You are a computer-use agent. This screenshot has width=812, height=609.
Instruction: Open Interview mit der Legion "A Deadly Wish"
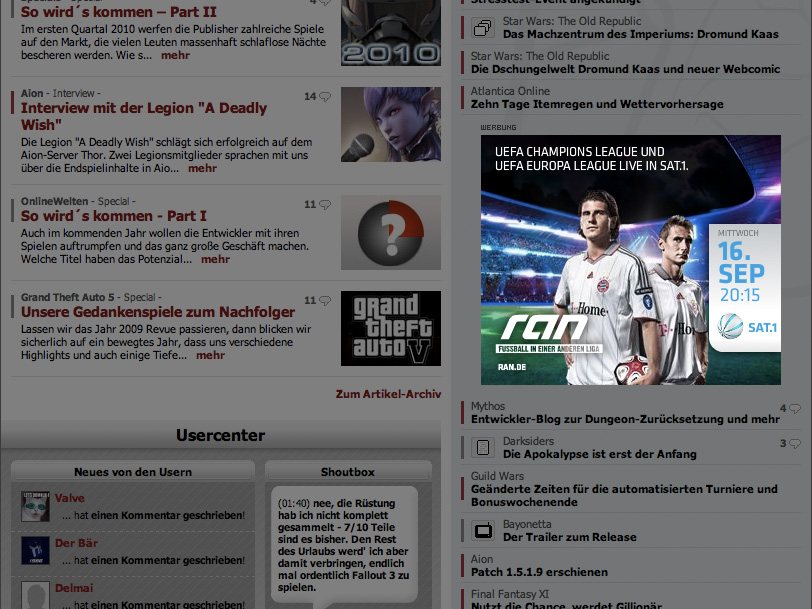[144, 116]
